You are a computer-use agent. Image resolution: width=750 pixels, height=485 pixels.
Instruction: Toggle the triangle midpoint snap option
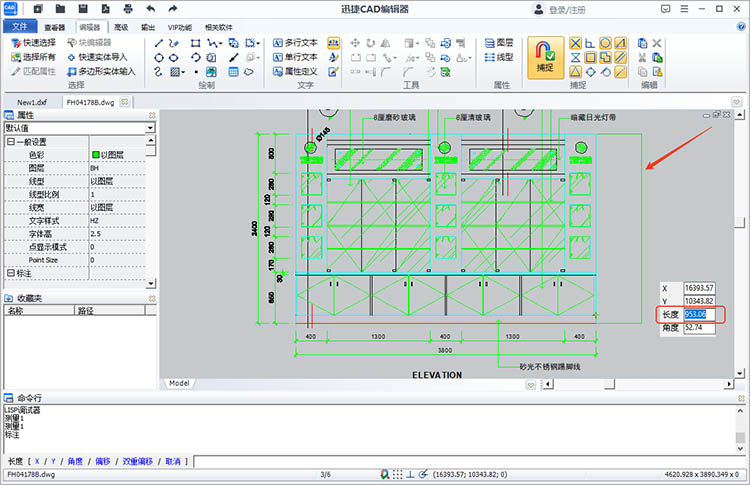[x=575, y=72]
